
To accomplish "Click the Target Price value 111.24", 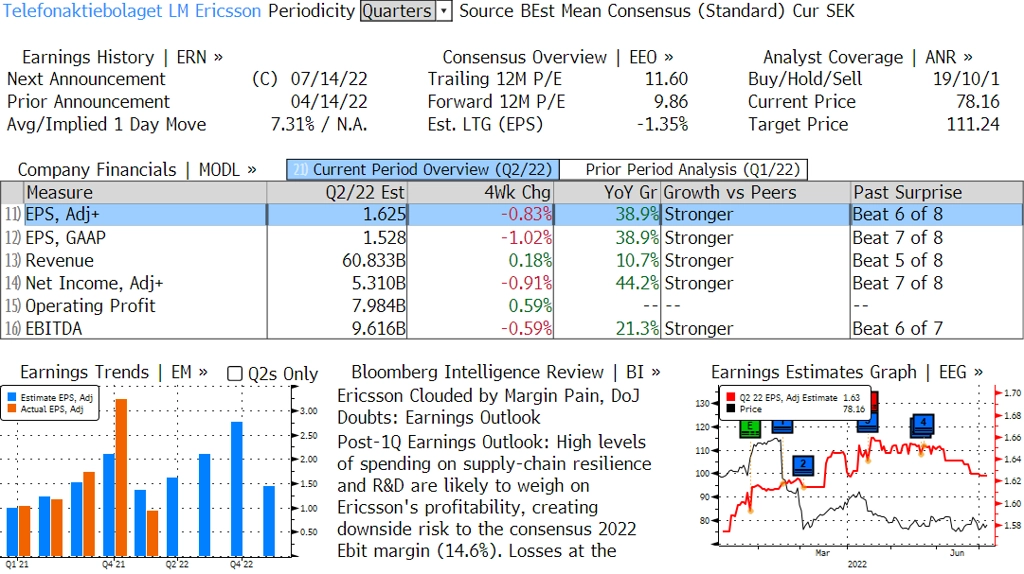I will pos(973,125).
